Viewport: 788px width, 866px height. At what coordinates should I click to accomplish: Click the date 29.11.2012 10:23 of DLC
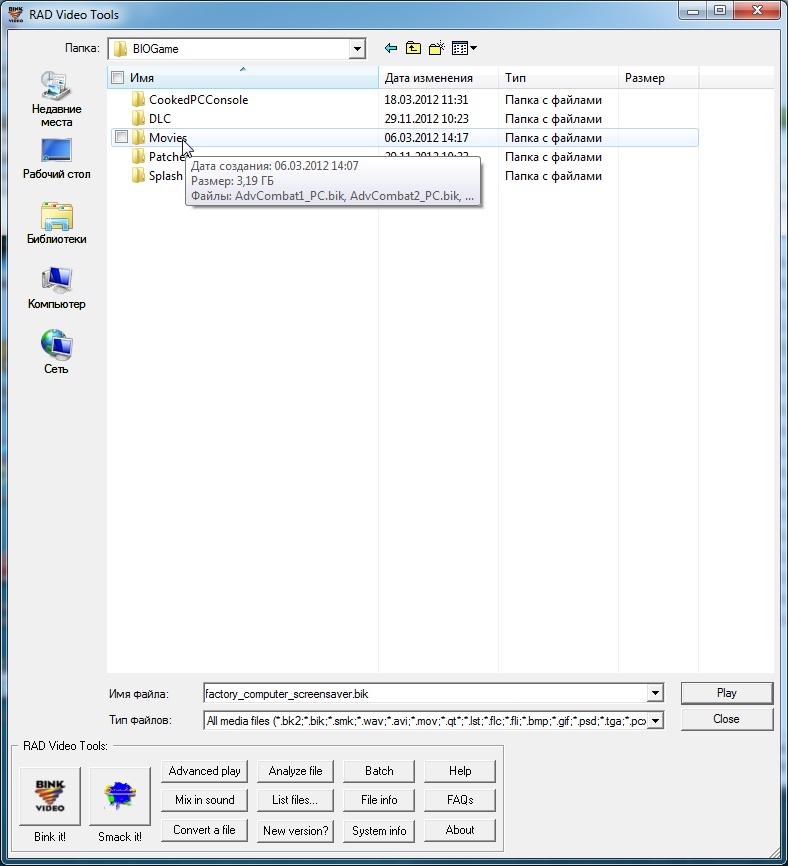click(426, 119)
